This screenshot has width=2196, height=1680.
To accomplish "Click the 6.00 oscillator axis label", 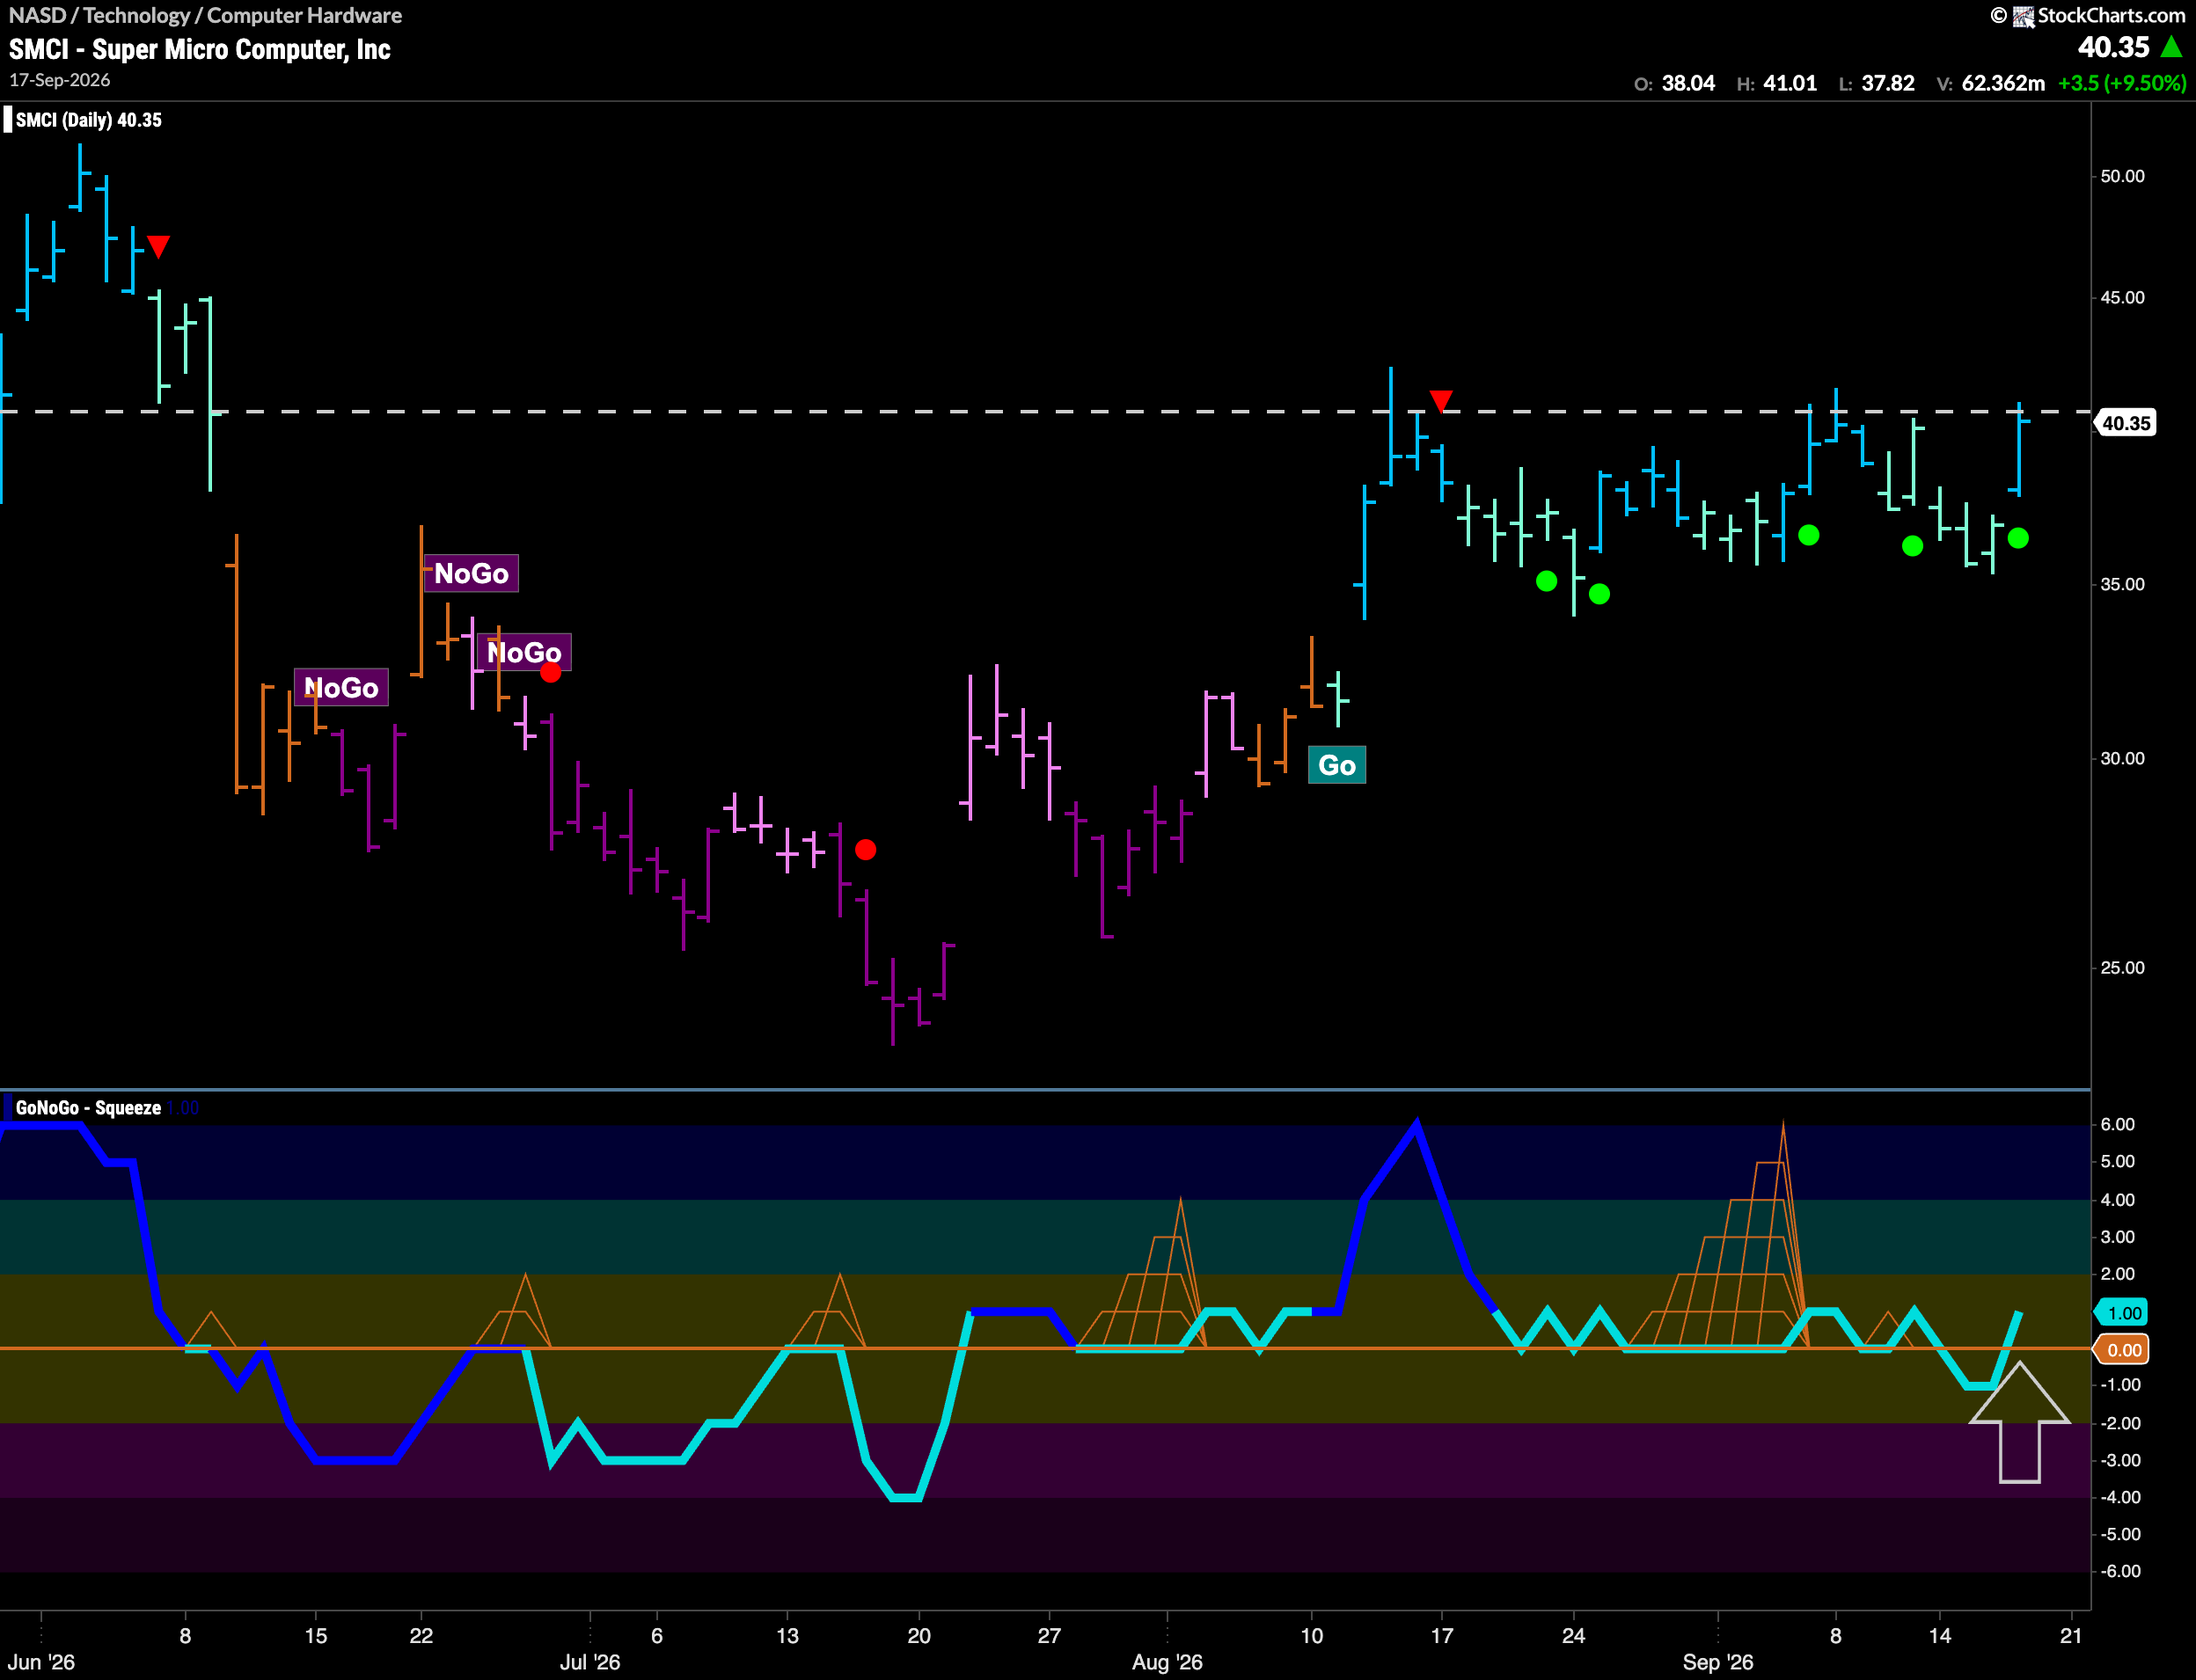I will click(2118, 1125).
